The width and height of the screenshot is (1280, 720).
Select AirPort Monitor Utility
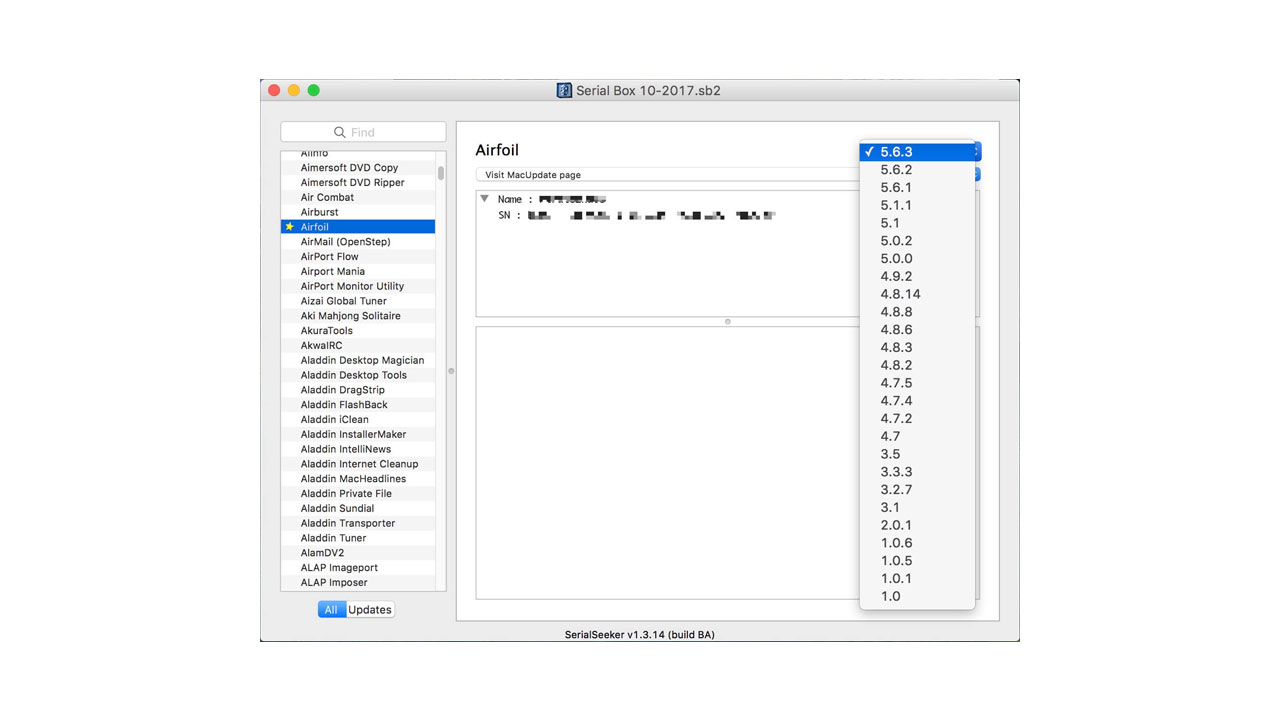pos(358,286)
